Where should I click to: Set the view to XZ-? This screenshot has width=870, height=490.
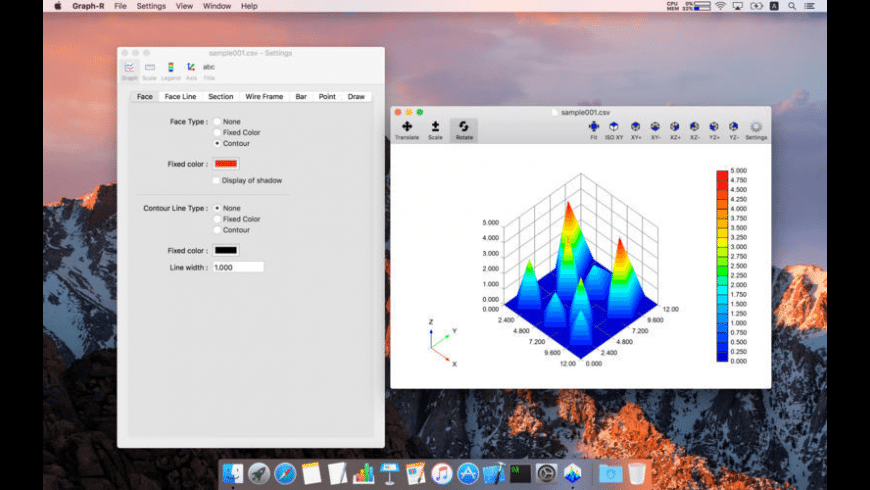694,129
